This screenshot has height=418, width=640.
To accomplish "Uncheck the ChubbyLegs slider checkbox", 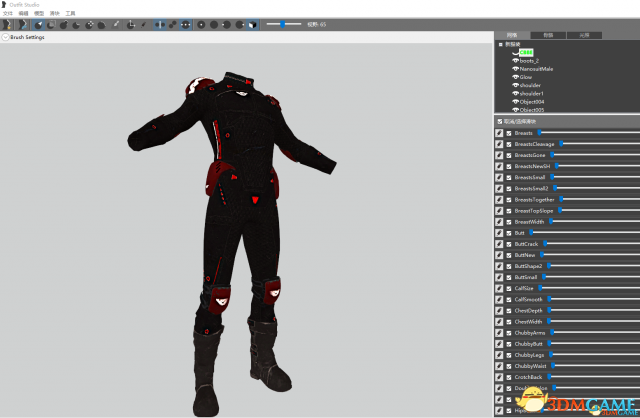I will (x=509, y=355).
